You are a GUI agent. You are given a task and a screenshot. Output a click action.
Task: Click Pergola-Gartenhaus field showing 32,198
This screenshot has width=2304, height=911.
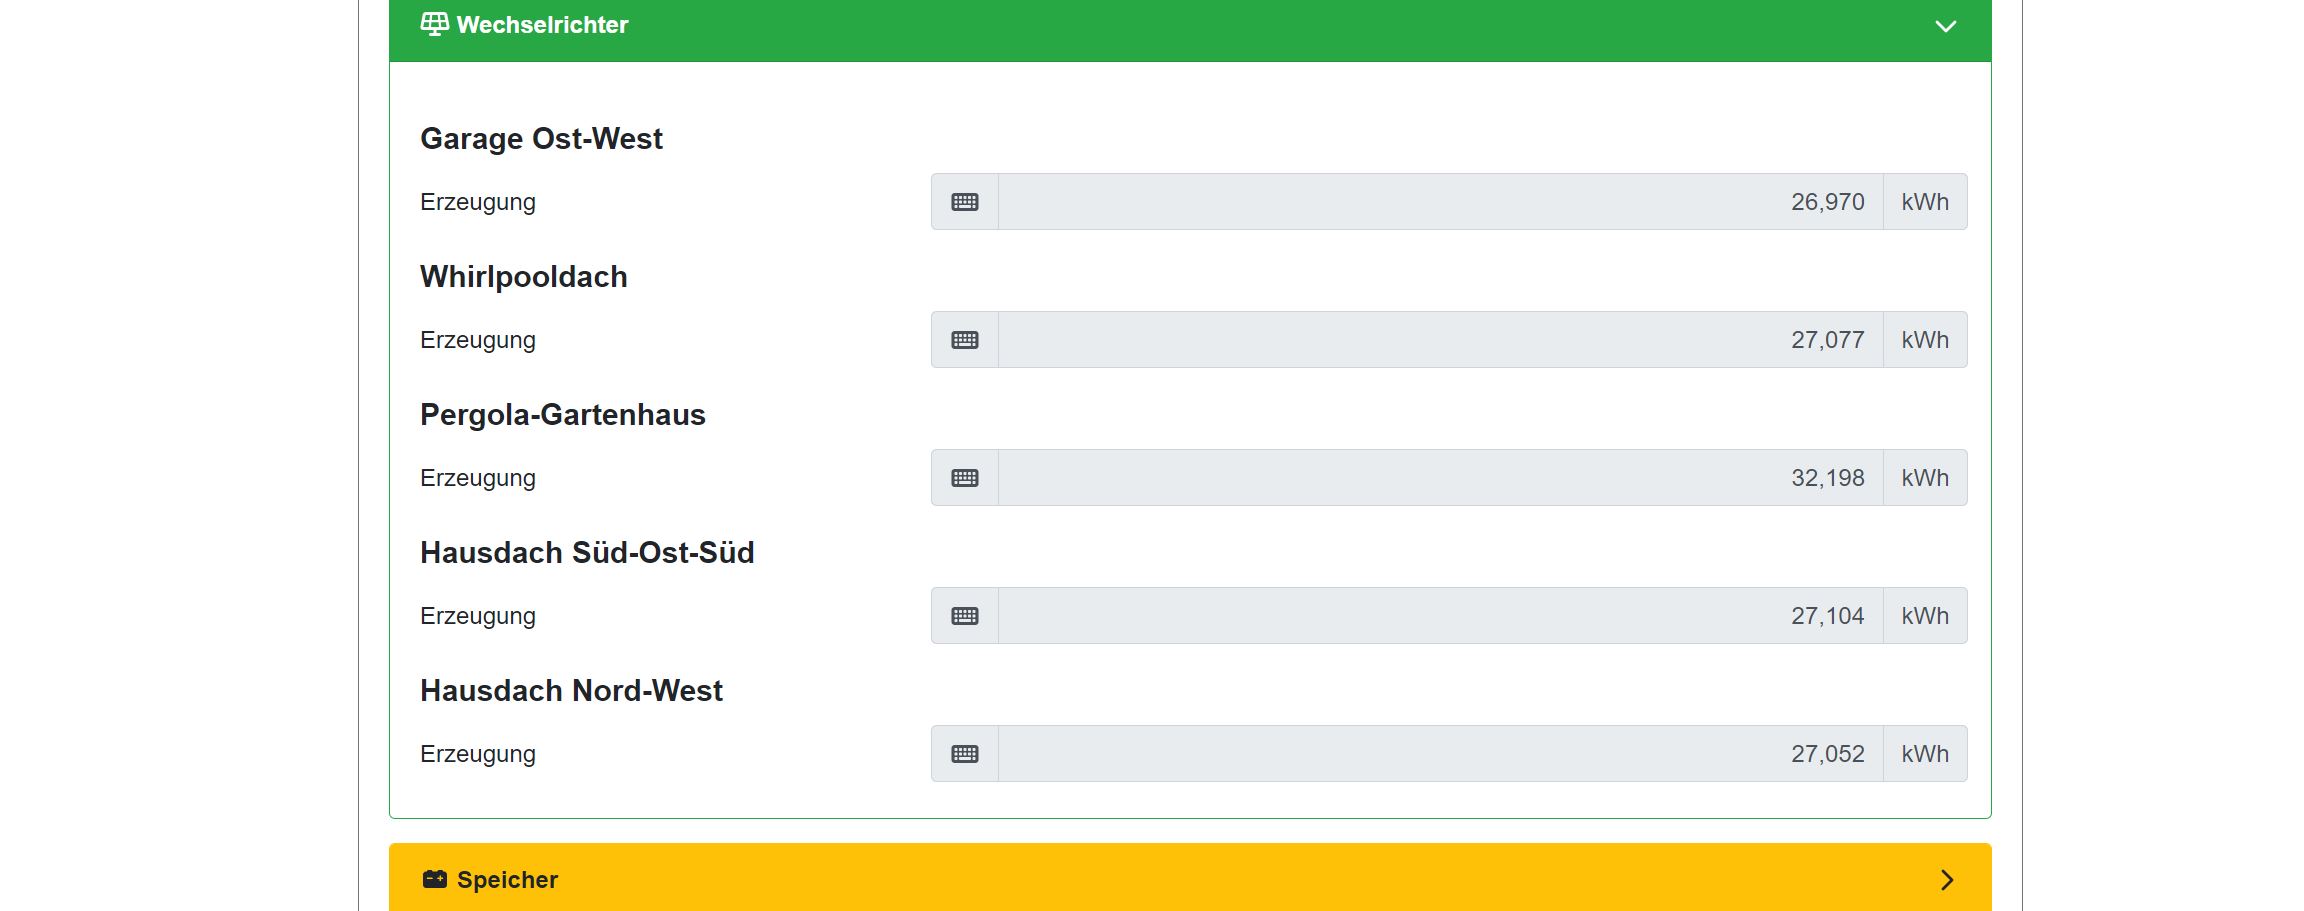click(1440, 478)
